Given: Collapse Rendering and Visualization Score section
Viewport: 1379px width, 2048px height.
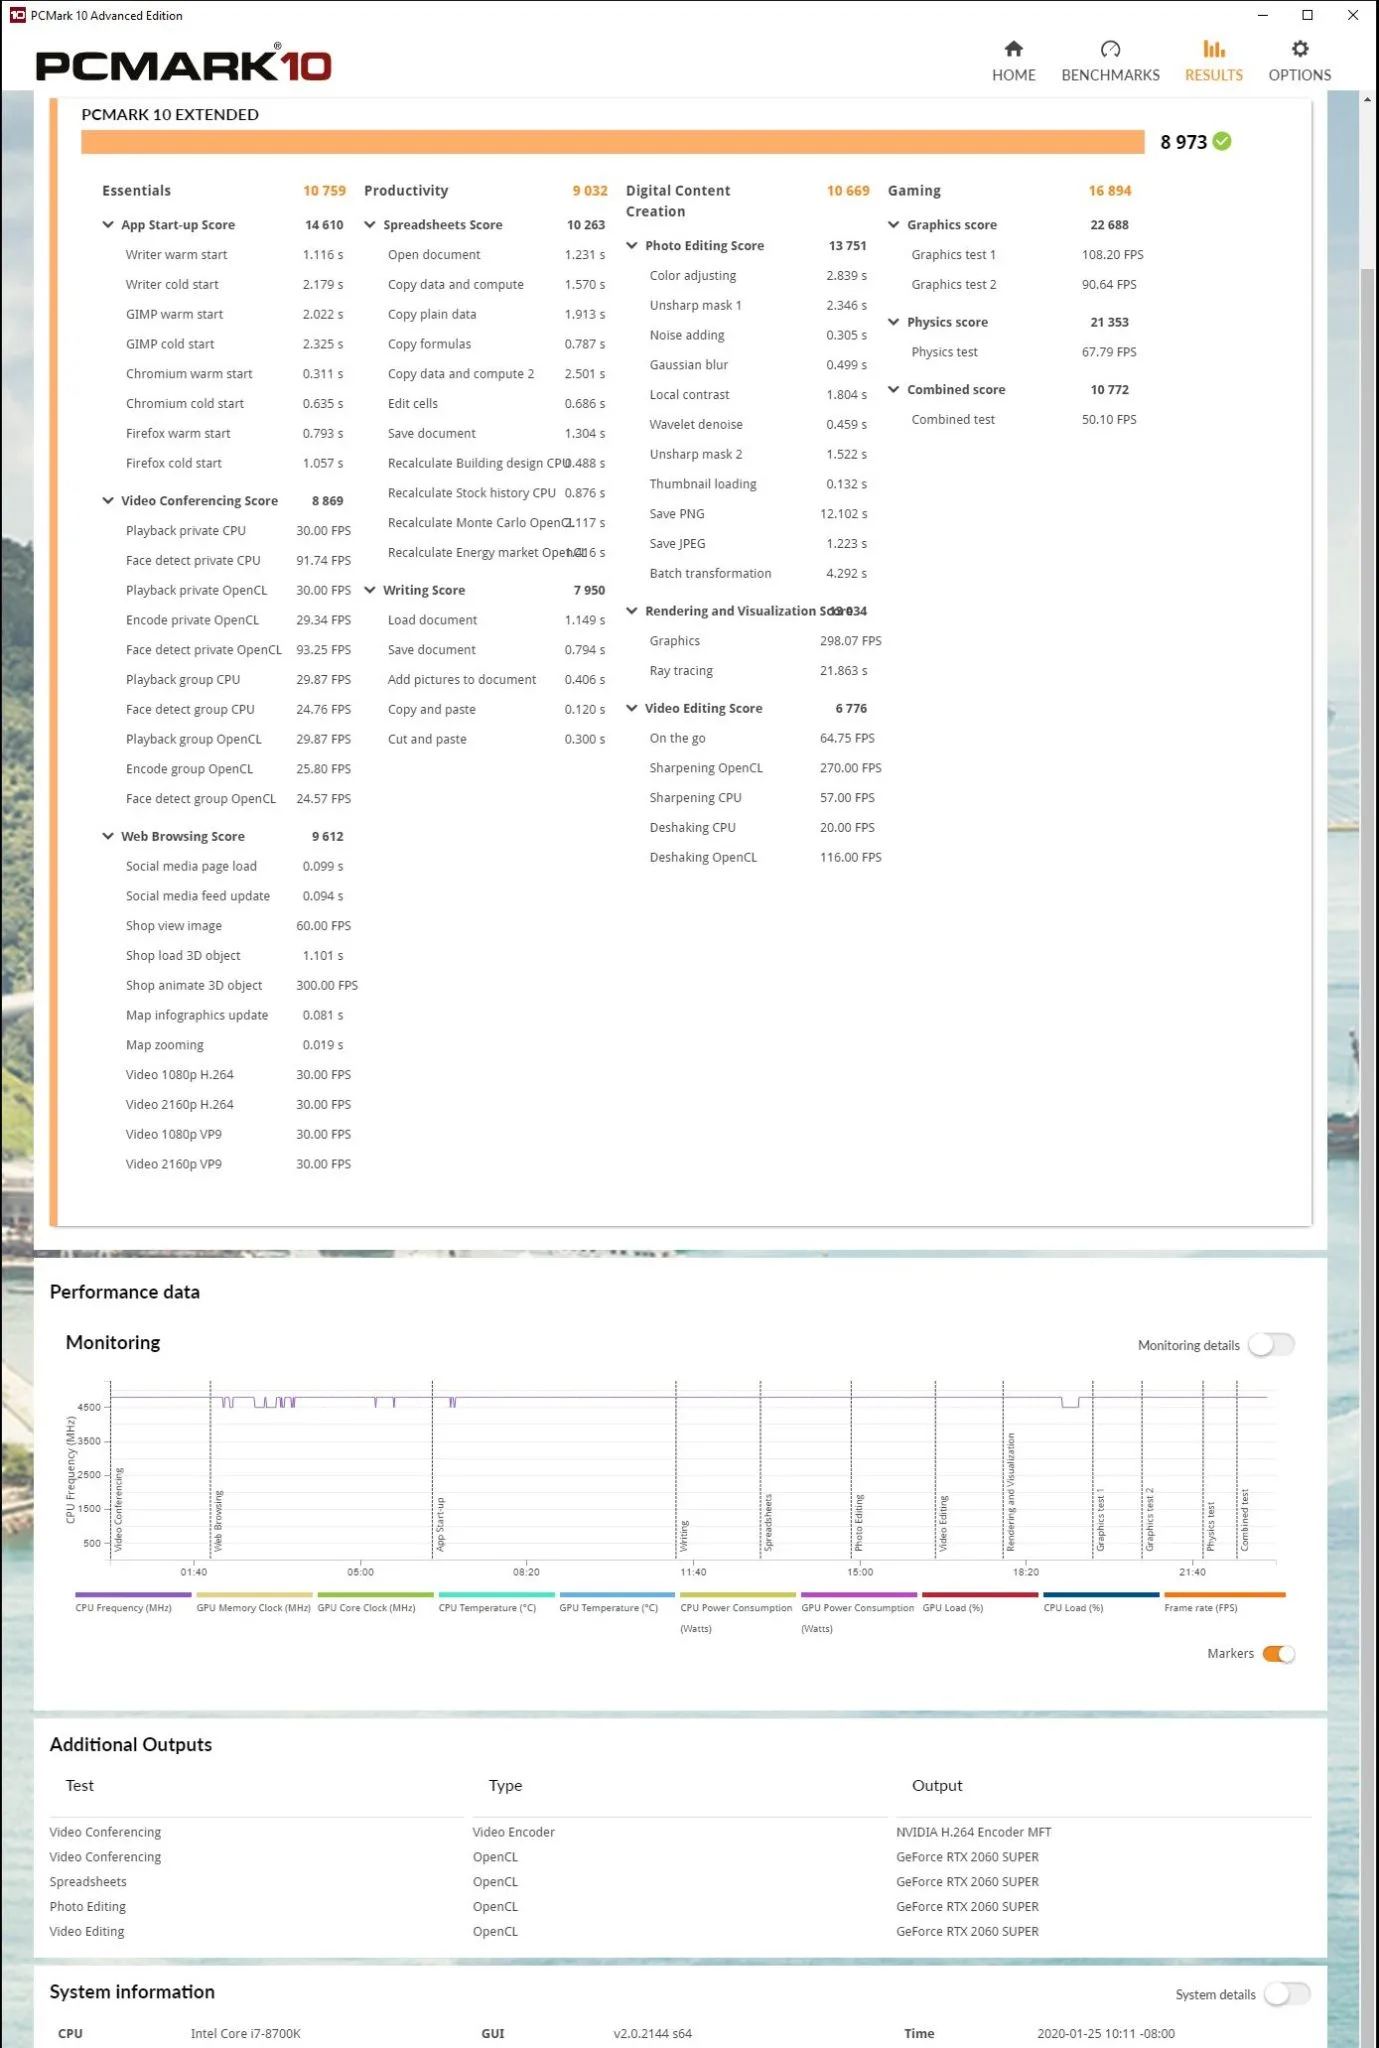Looking at the screenshot, I should coord(632,611).
